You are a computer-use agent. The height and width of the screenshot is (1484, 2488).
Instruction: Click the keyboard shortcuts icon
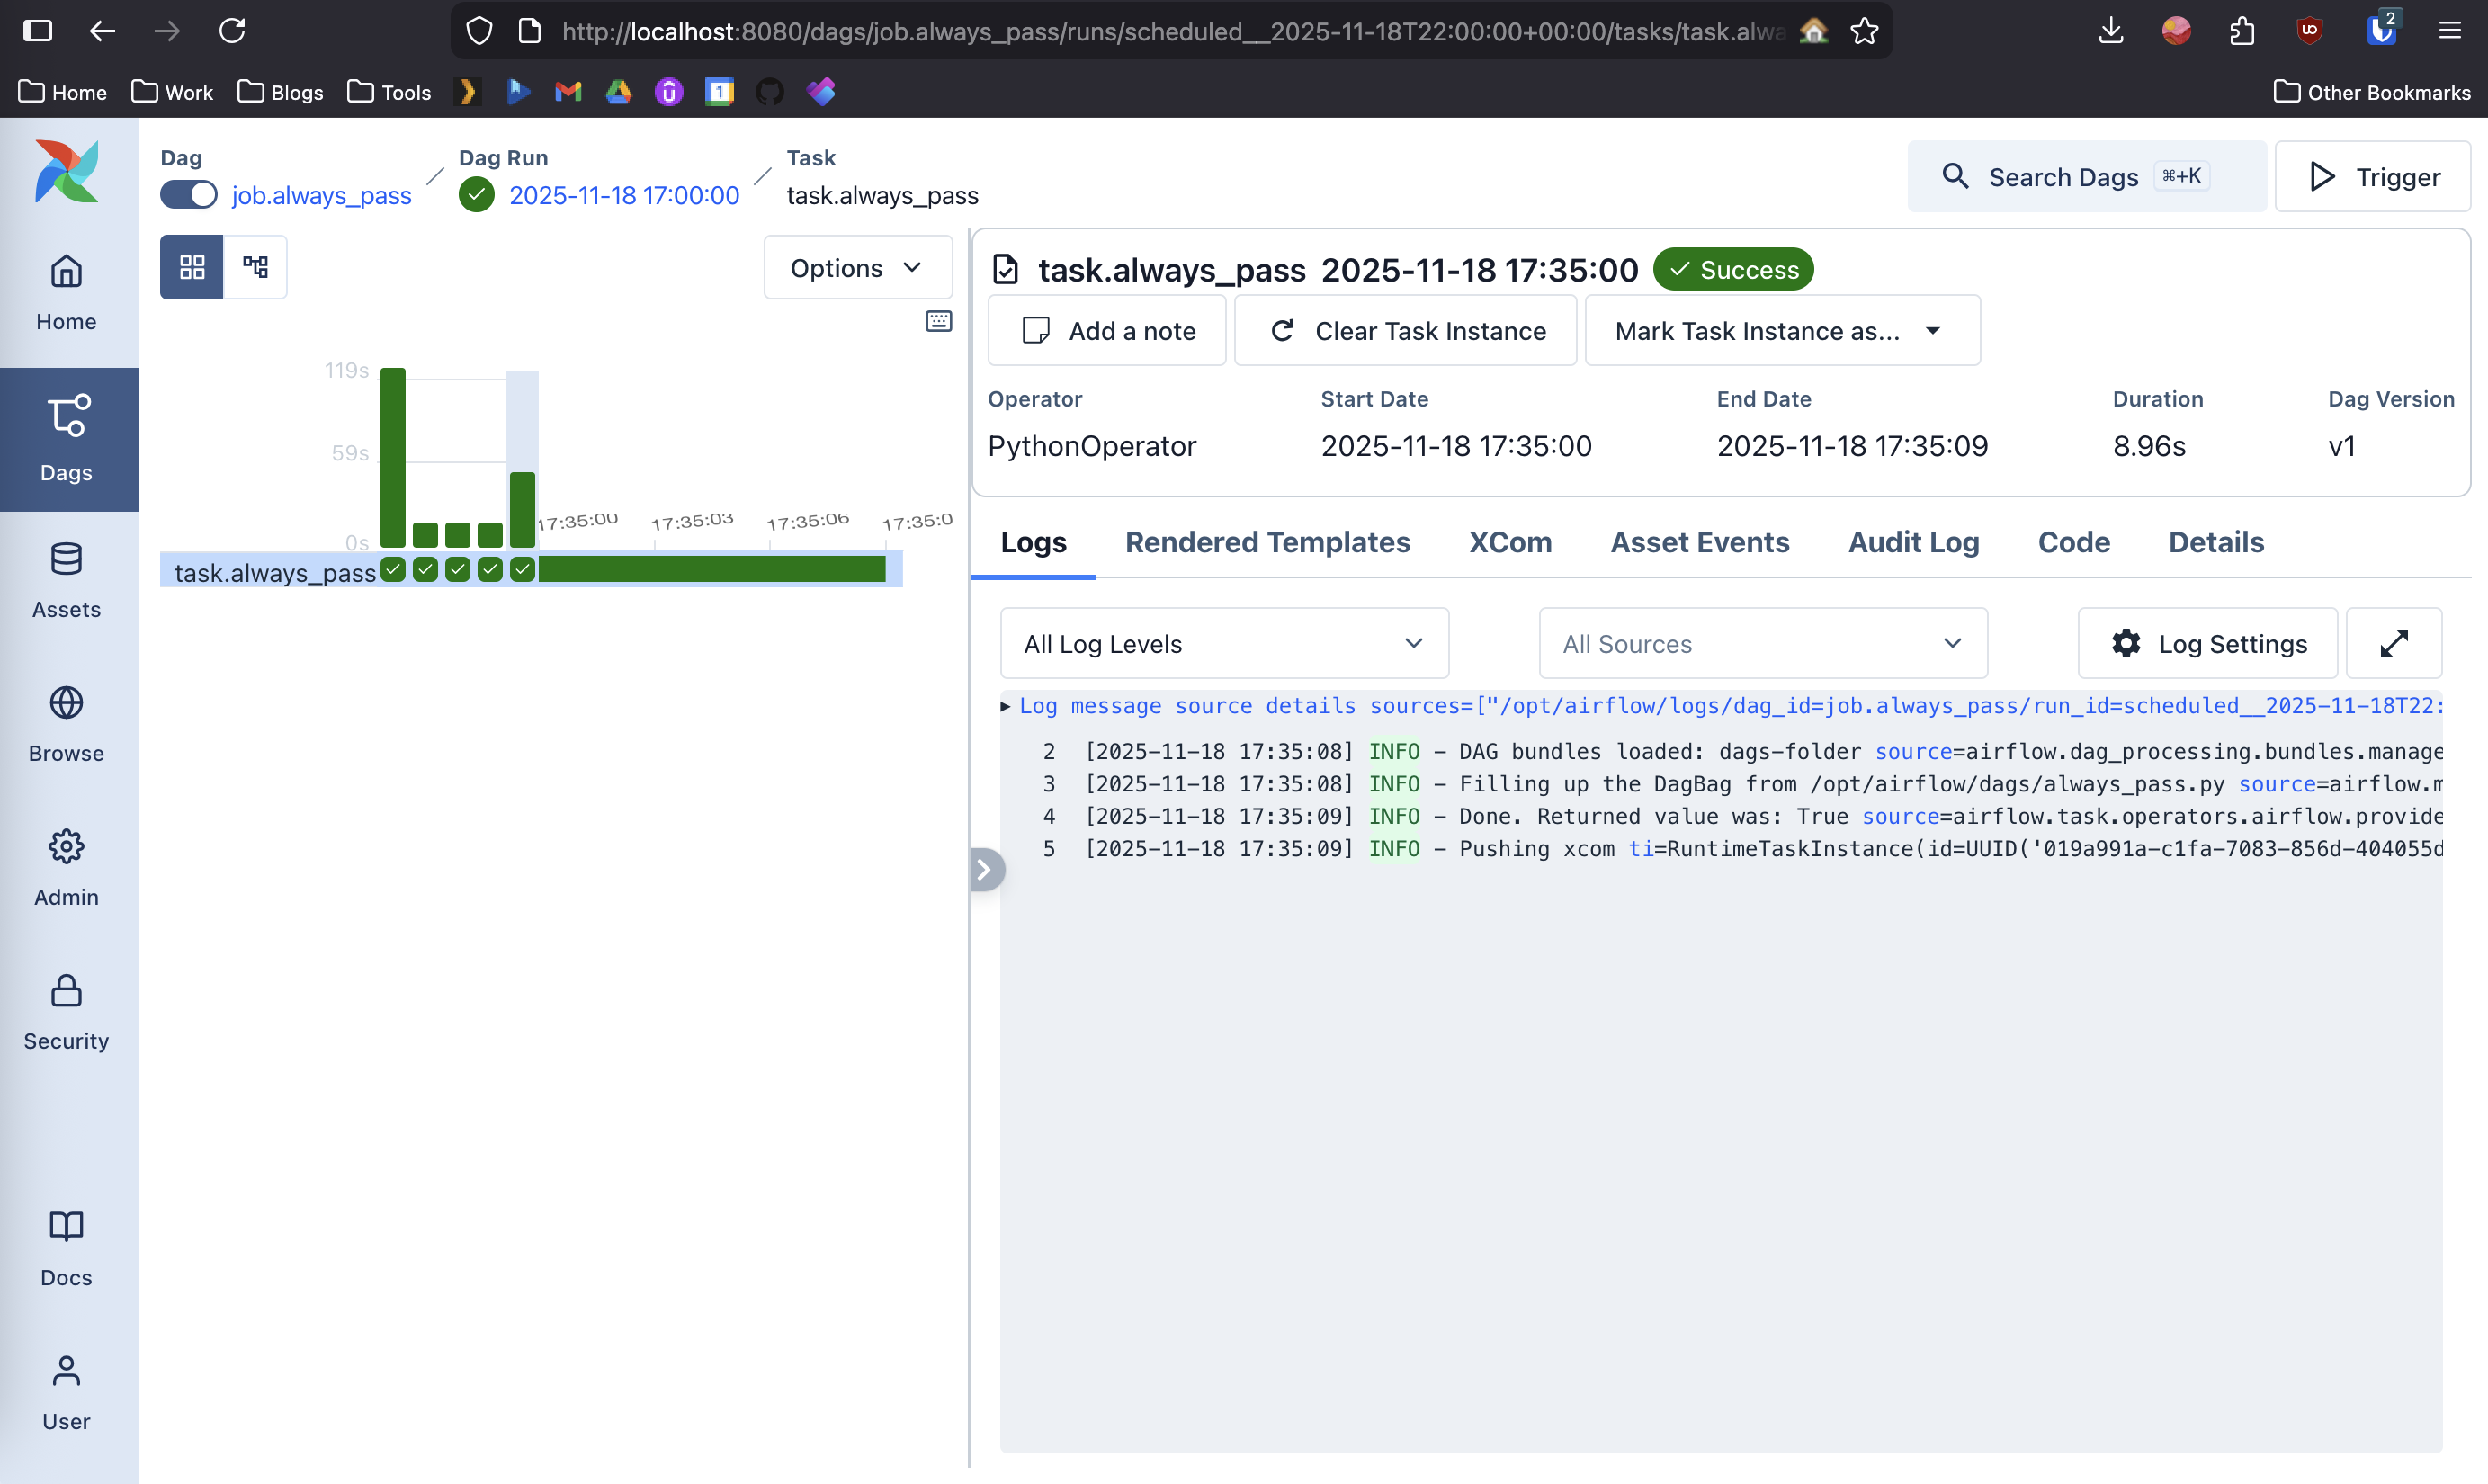pos(938,321)
